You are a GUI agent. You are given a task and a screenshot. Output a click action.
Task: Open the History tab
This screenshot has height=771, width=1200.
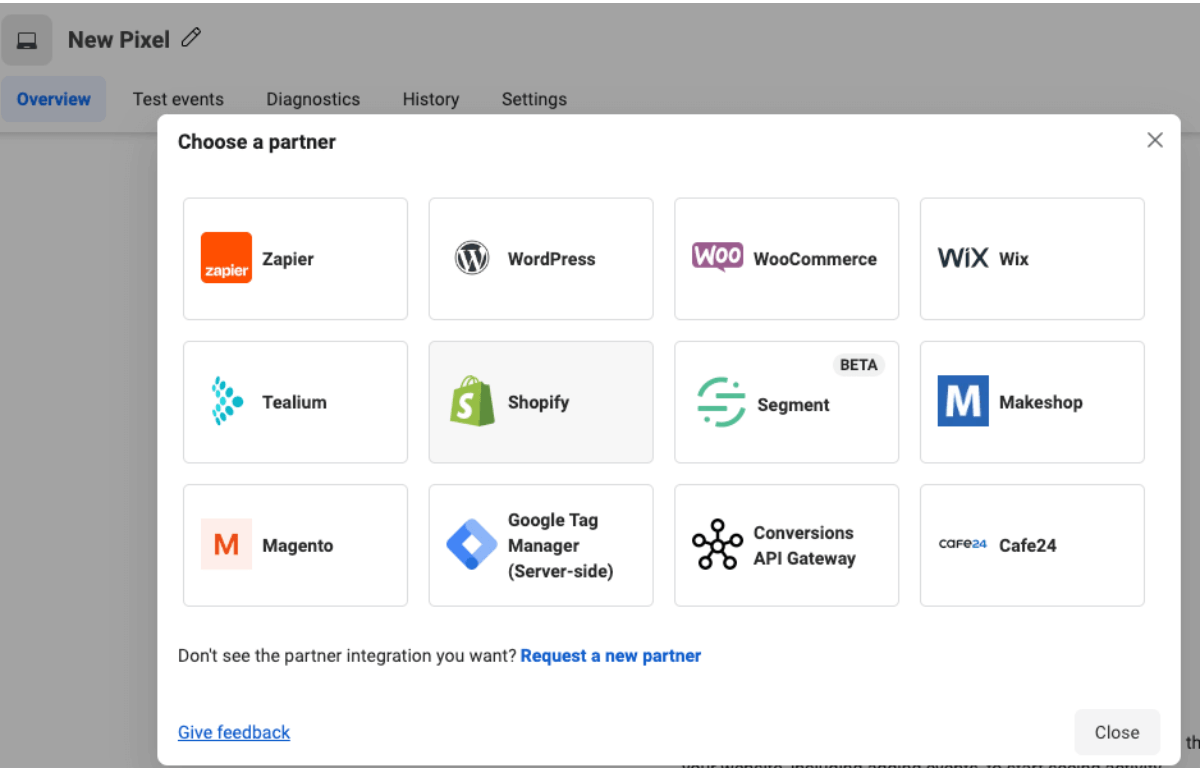(x=431, y=99)
